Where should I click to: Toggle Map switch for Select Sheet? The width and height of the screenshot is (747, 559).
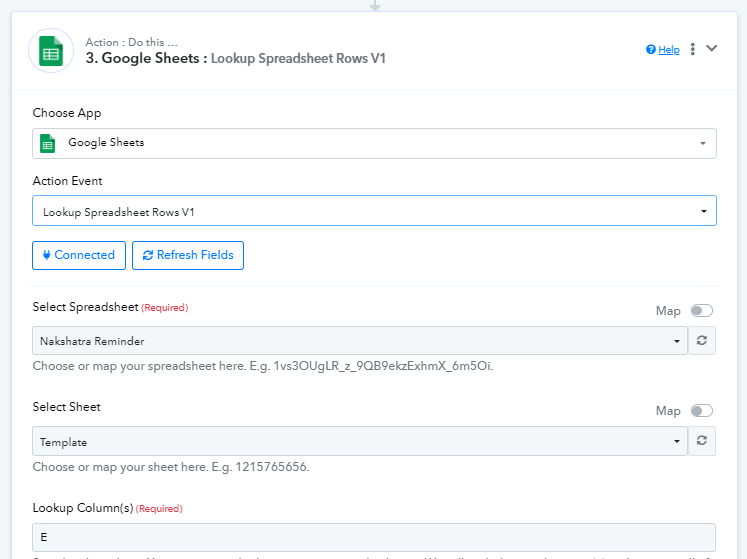702,411
